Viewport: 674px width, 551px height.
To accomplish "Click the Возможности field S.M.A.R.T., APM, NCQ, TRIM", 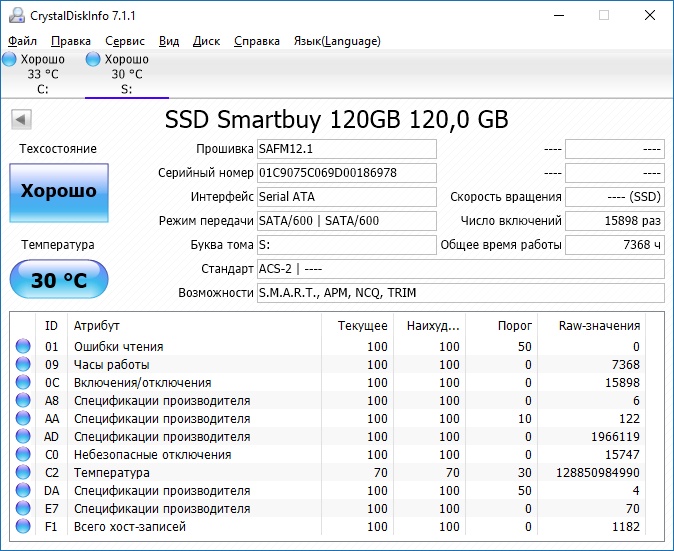I will tap(461, 293).
